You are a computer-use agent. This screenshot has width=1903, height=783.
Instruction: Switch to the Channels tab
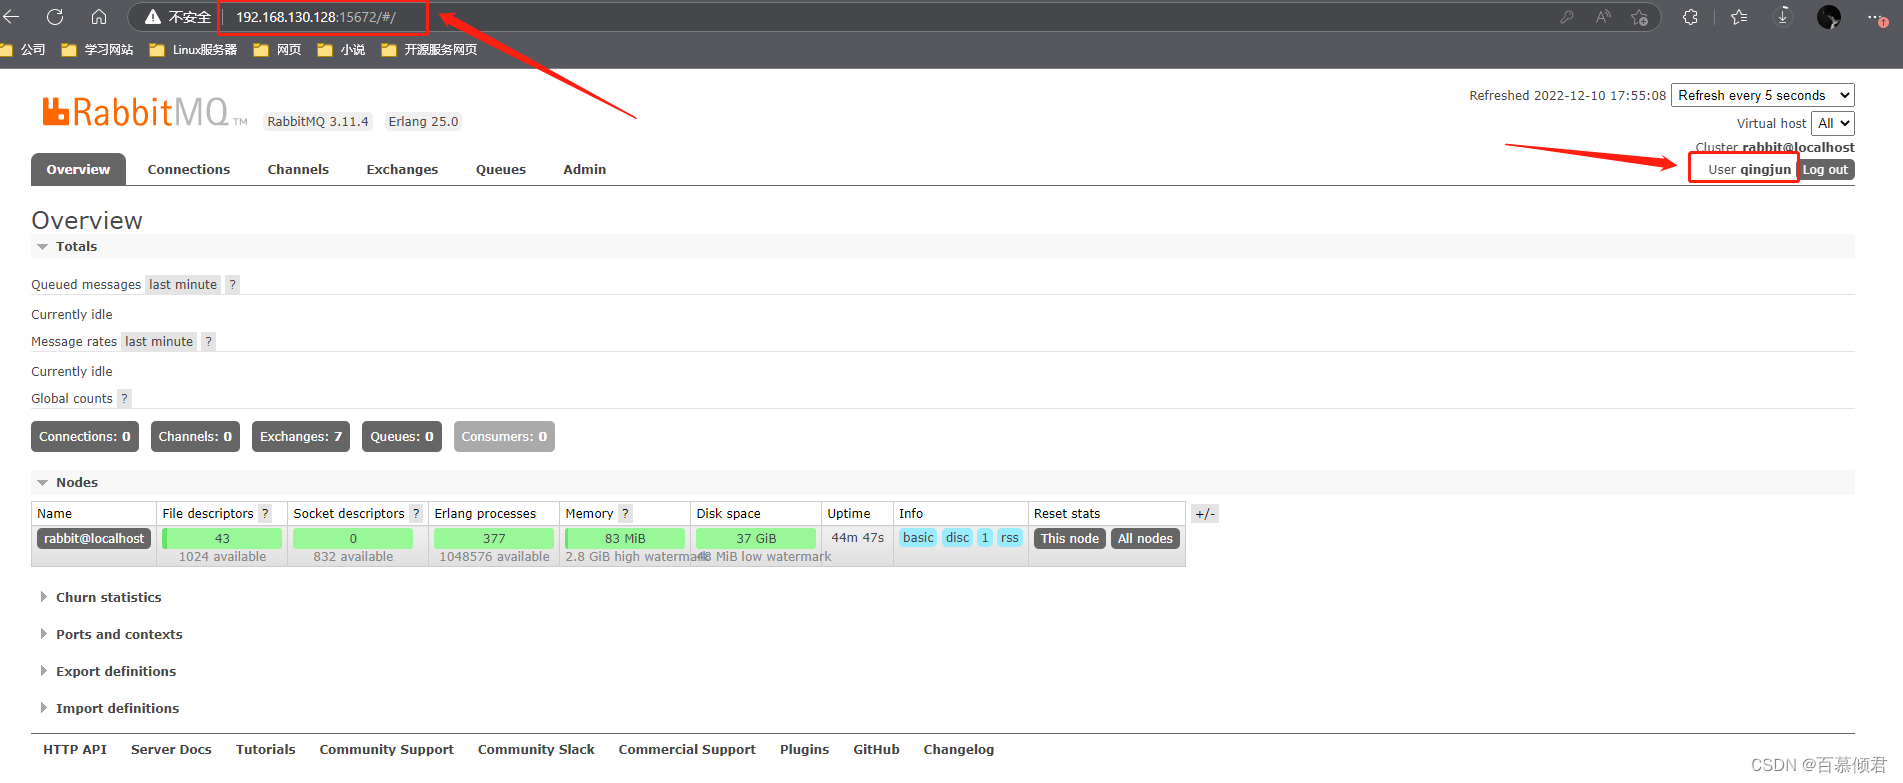(x=298, y=170)
